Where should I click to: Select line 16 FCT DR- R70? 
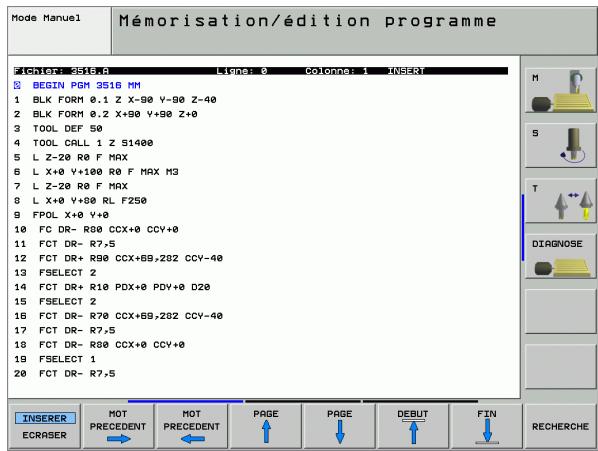coord(118,316)
